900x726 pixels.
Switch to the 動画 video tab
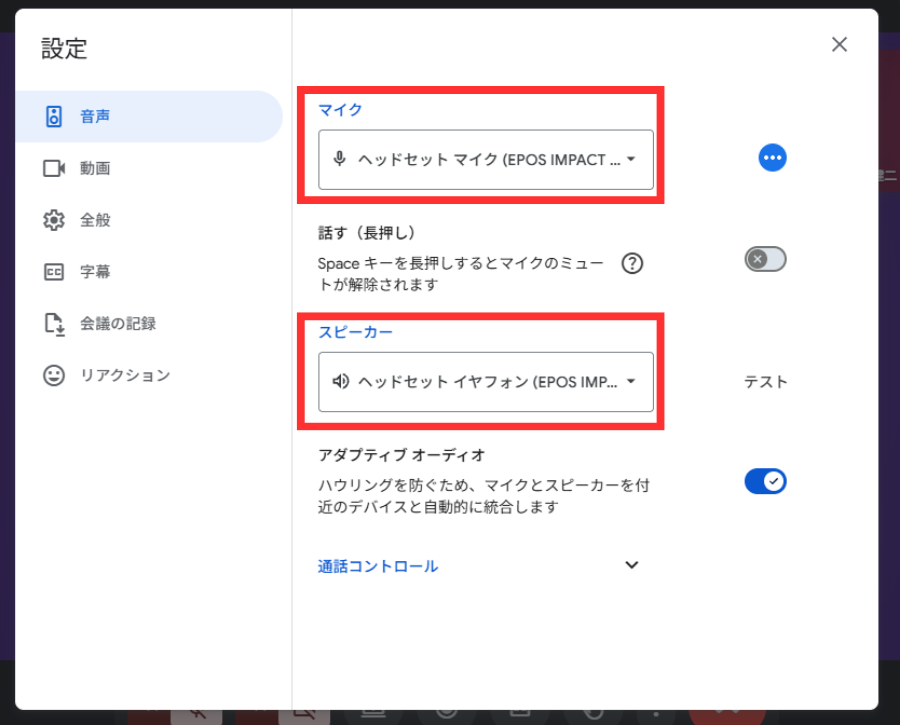point(148,168)
